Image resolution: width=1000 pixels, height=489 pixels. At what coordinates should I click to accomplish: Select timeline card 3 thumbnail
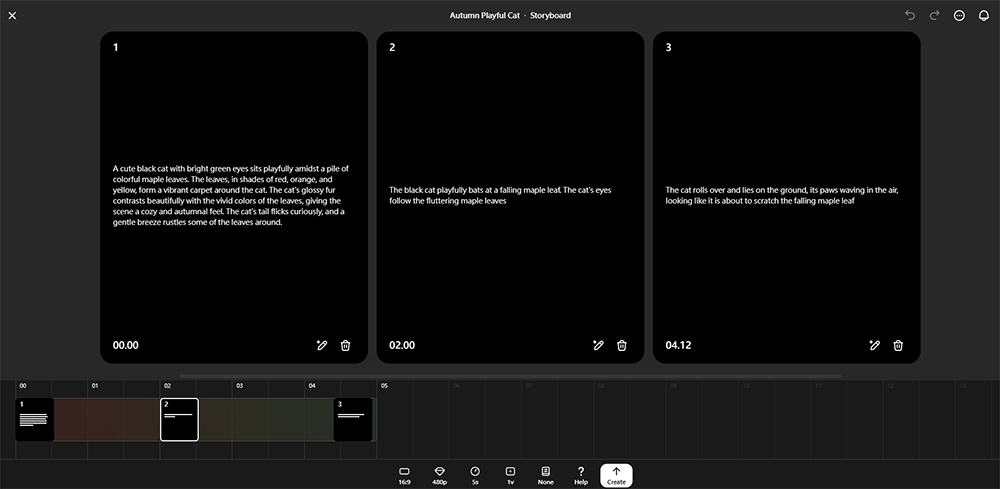tap(353, 419)
